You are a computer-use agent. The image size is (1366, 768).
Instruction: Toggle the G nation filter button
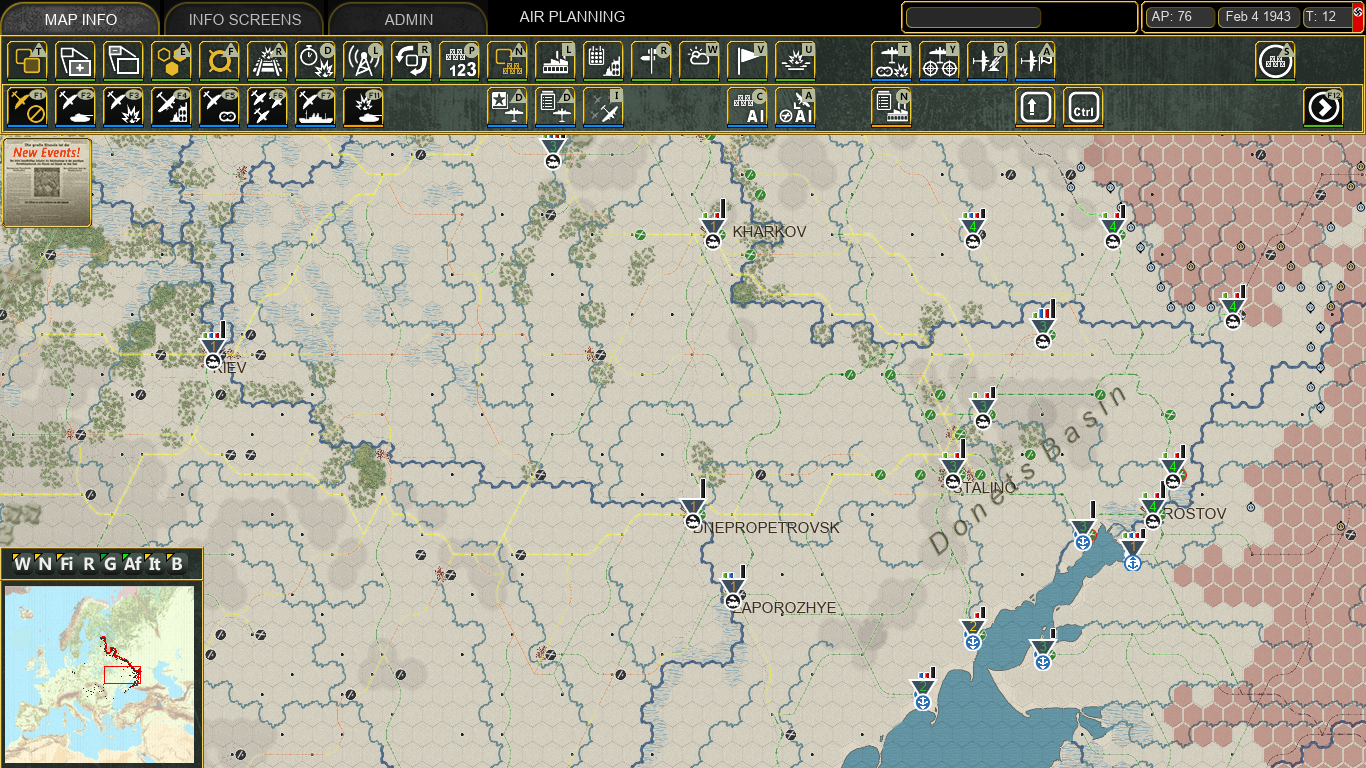click(x=110, y=564)
